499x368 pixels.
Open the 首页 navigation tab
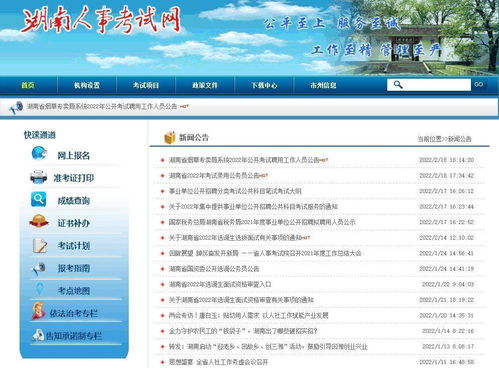(28, 85)
